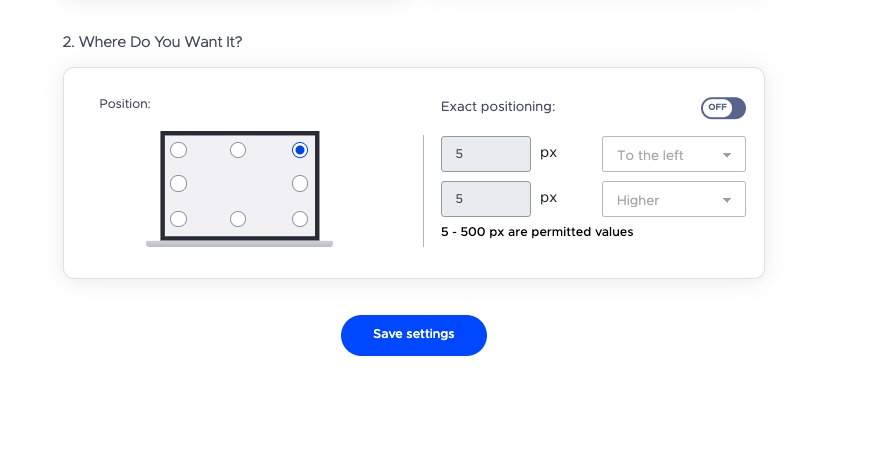Select the top-center position radio button
The width and height of the screenshot is (886, 467).
coord(238,150)
